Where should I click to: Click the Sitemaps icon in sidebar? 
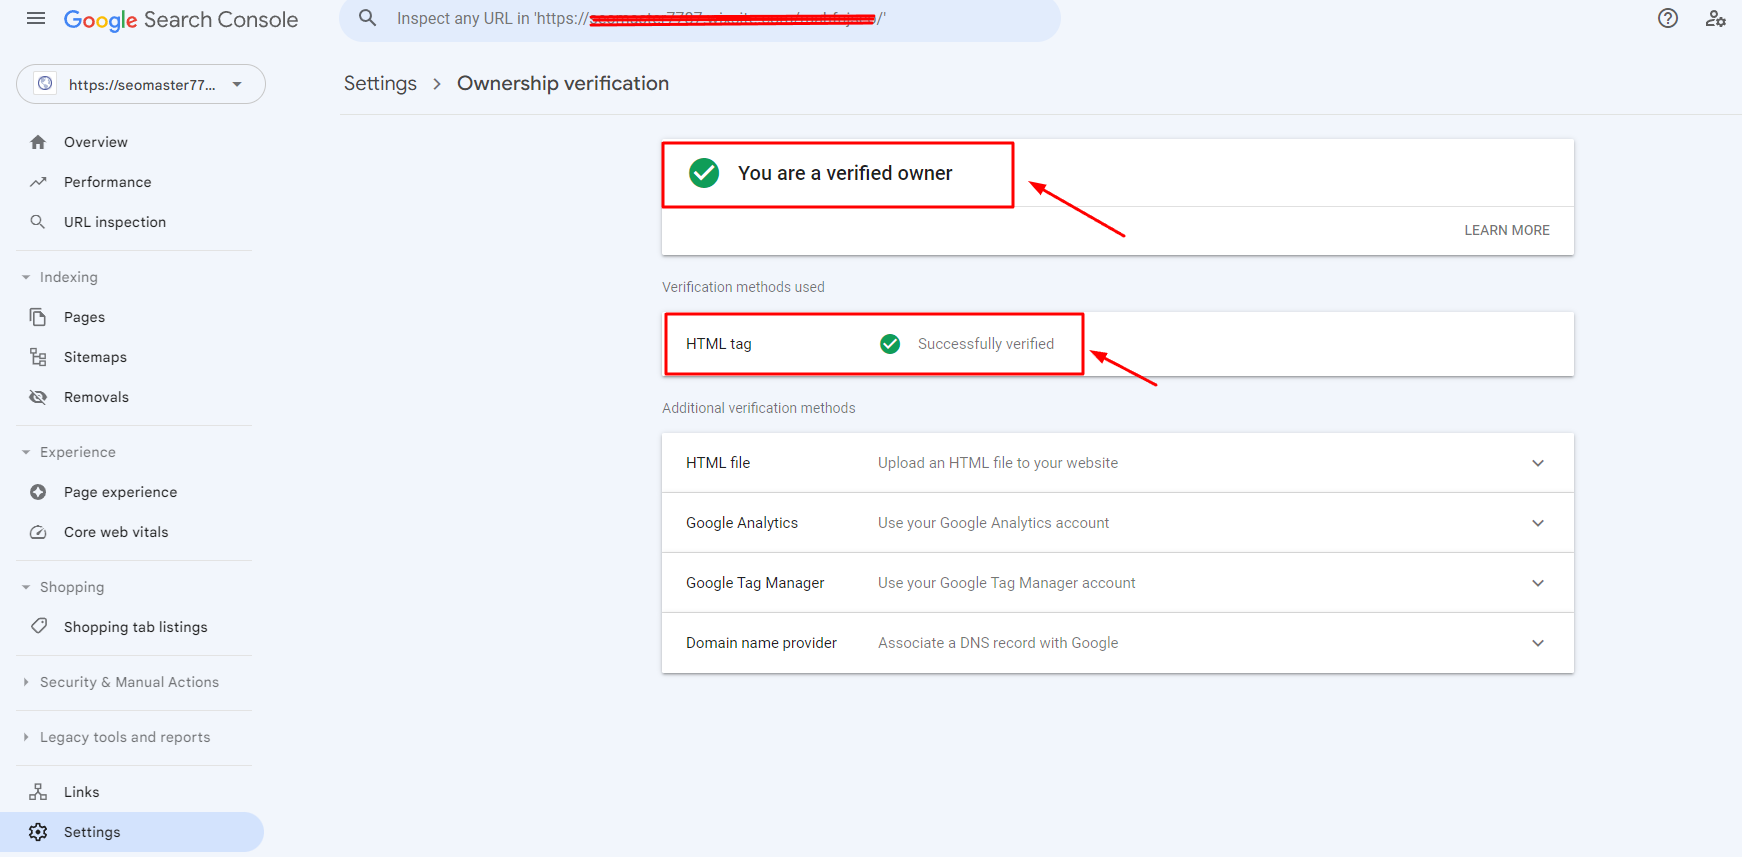point(38,357)
